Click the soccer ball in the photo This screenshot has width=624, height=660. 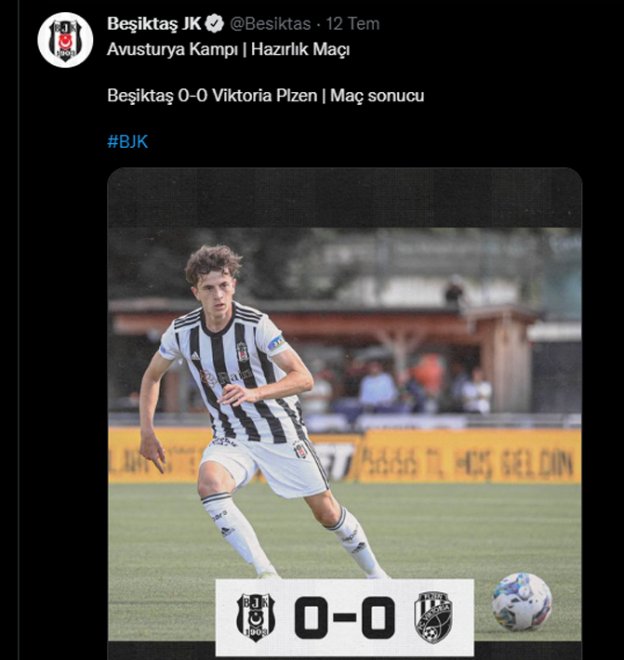tap(522, 601)
